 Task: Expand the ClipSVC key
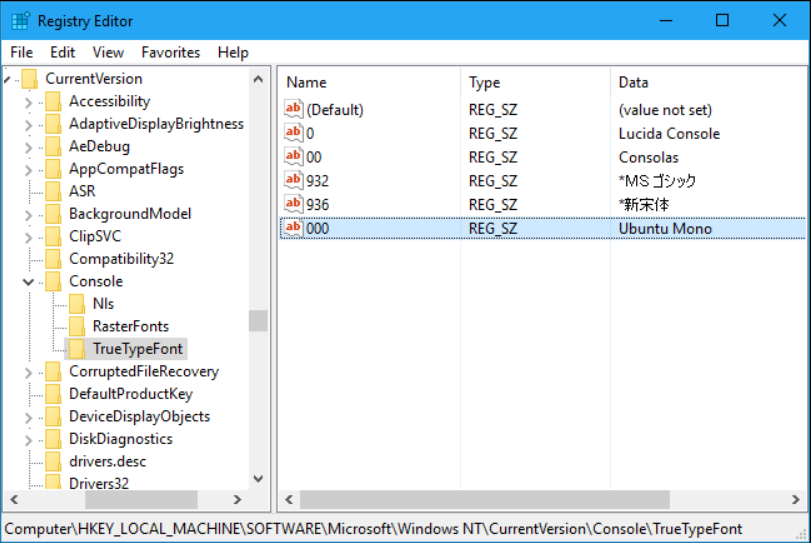point(28,237)
